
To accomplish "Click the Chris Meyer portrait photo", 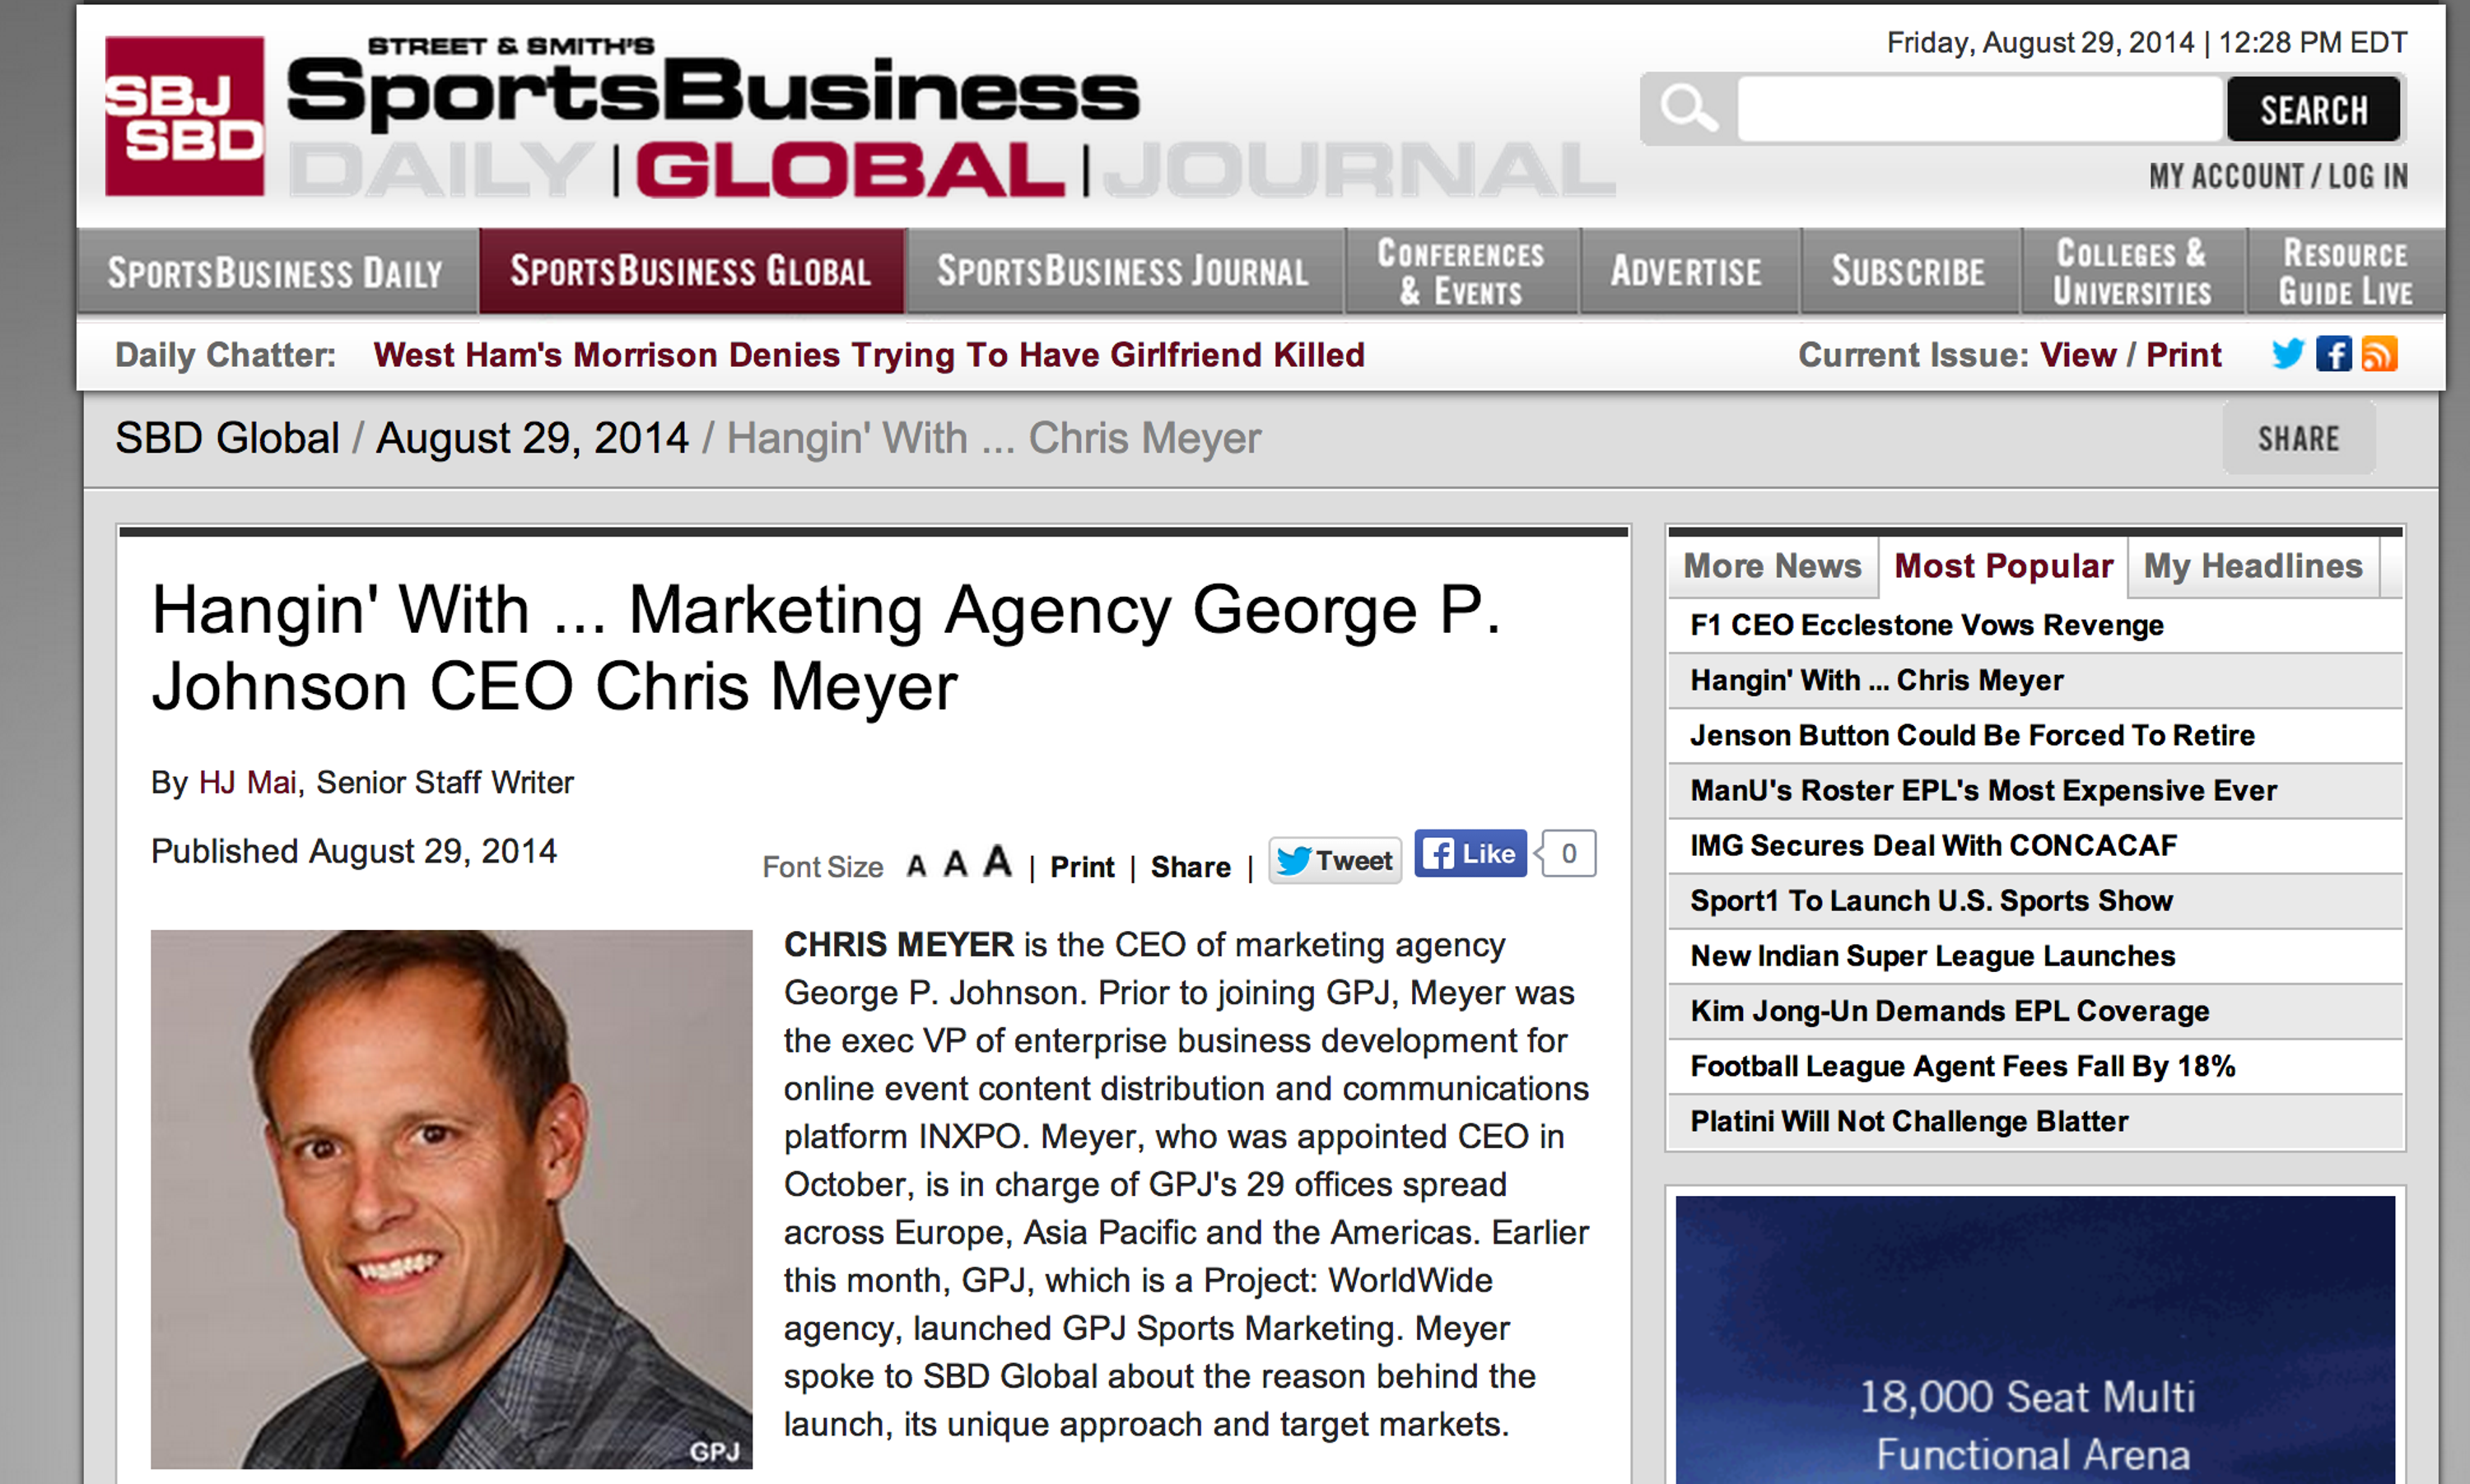I will [451, 1198].
